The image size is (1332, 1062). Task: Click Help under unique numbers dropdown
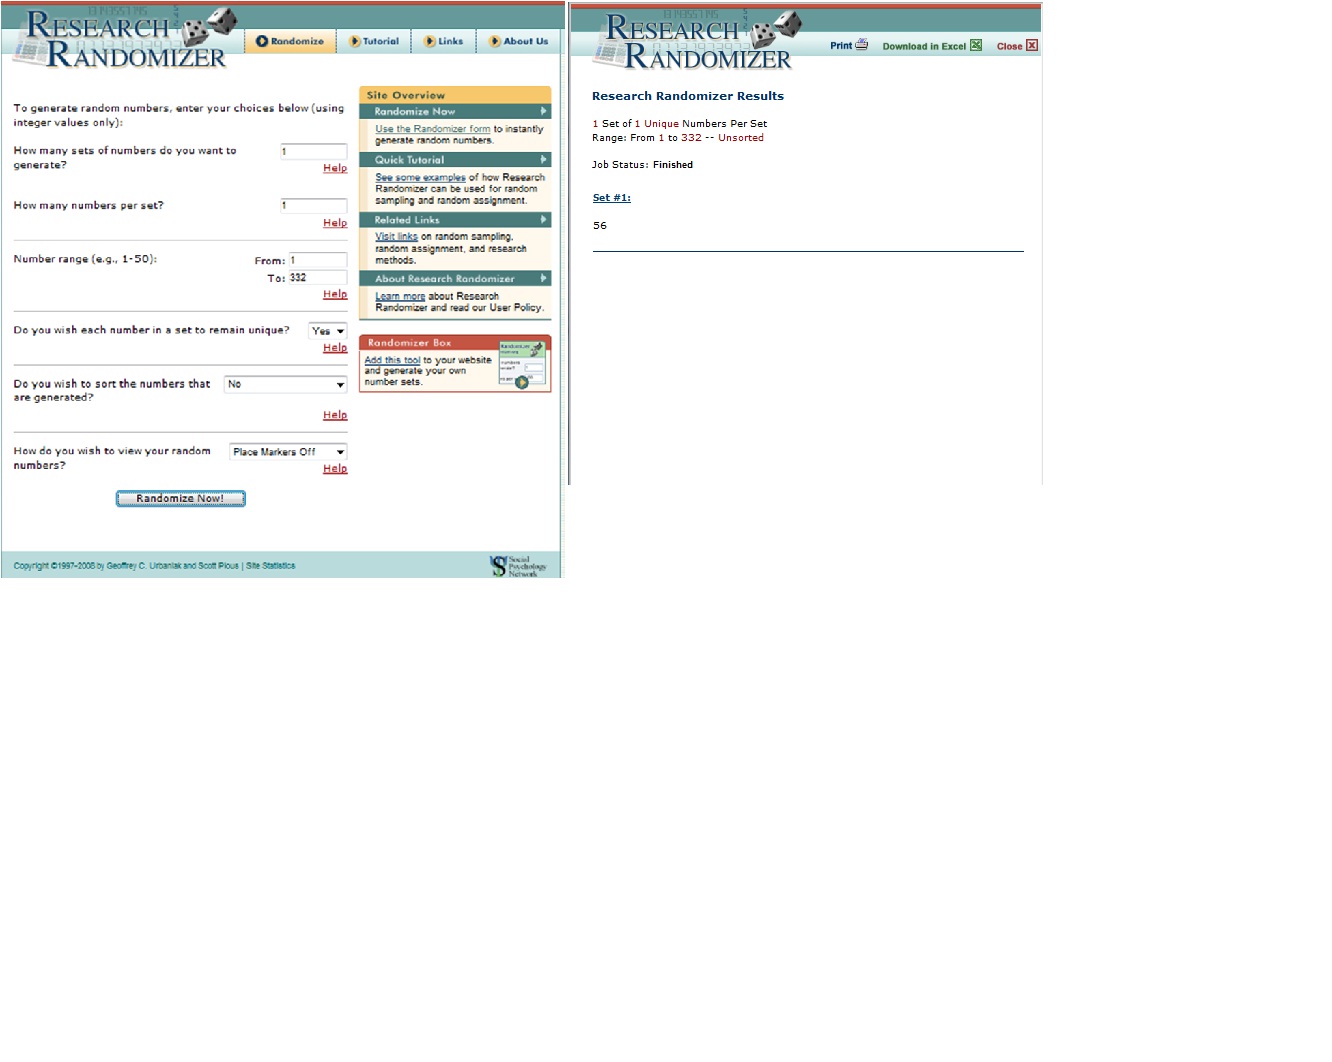tap(335, 348)
